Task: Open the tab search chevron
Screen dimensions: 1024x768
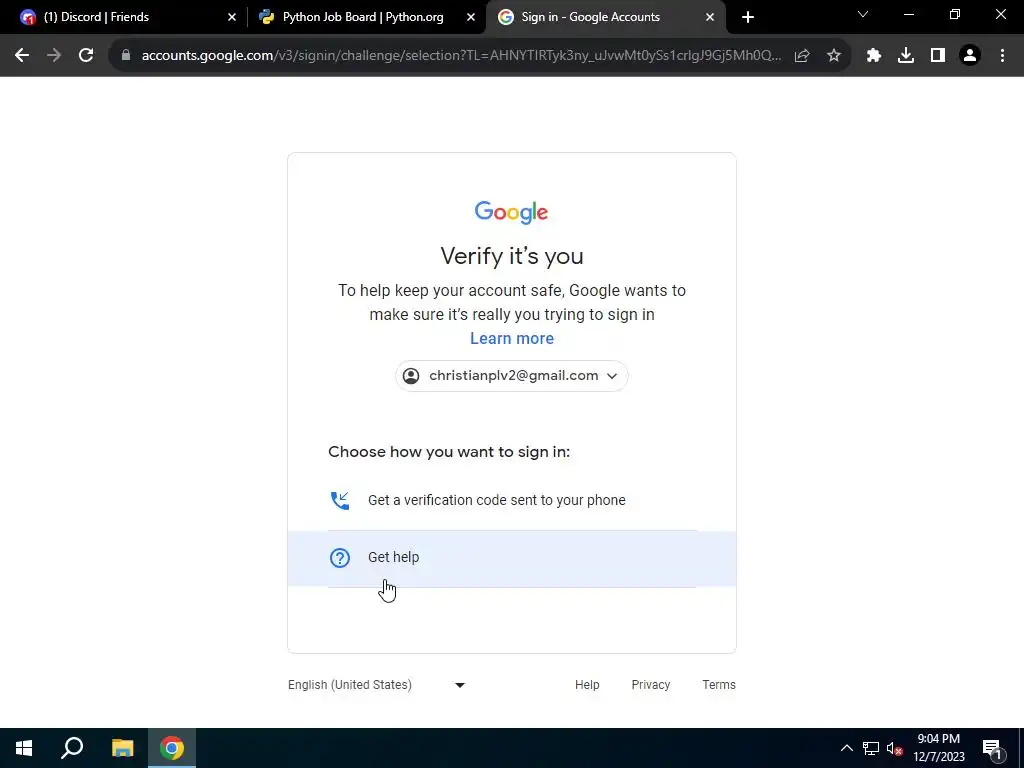Action: click(863, 15)
